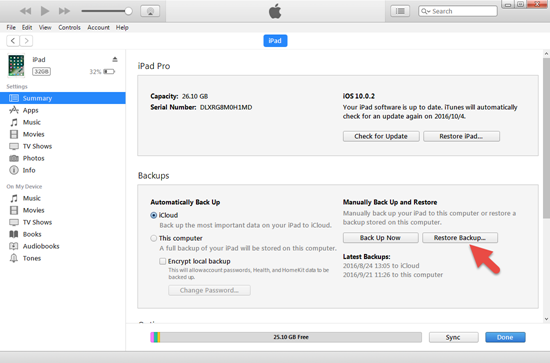Click the colored used-storage segment
This screenshot has width=550, height=363.
point(155,337)
